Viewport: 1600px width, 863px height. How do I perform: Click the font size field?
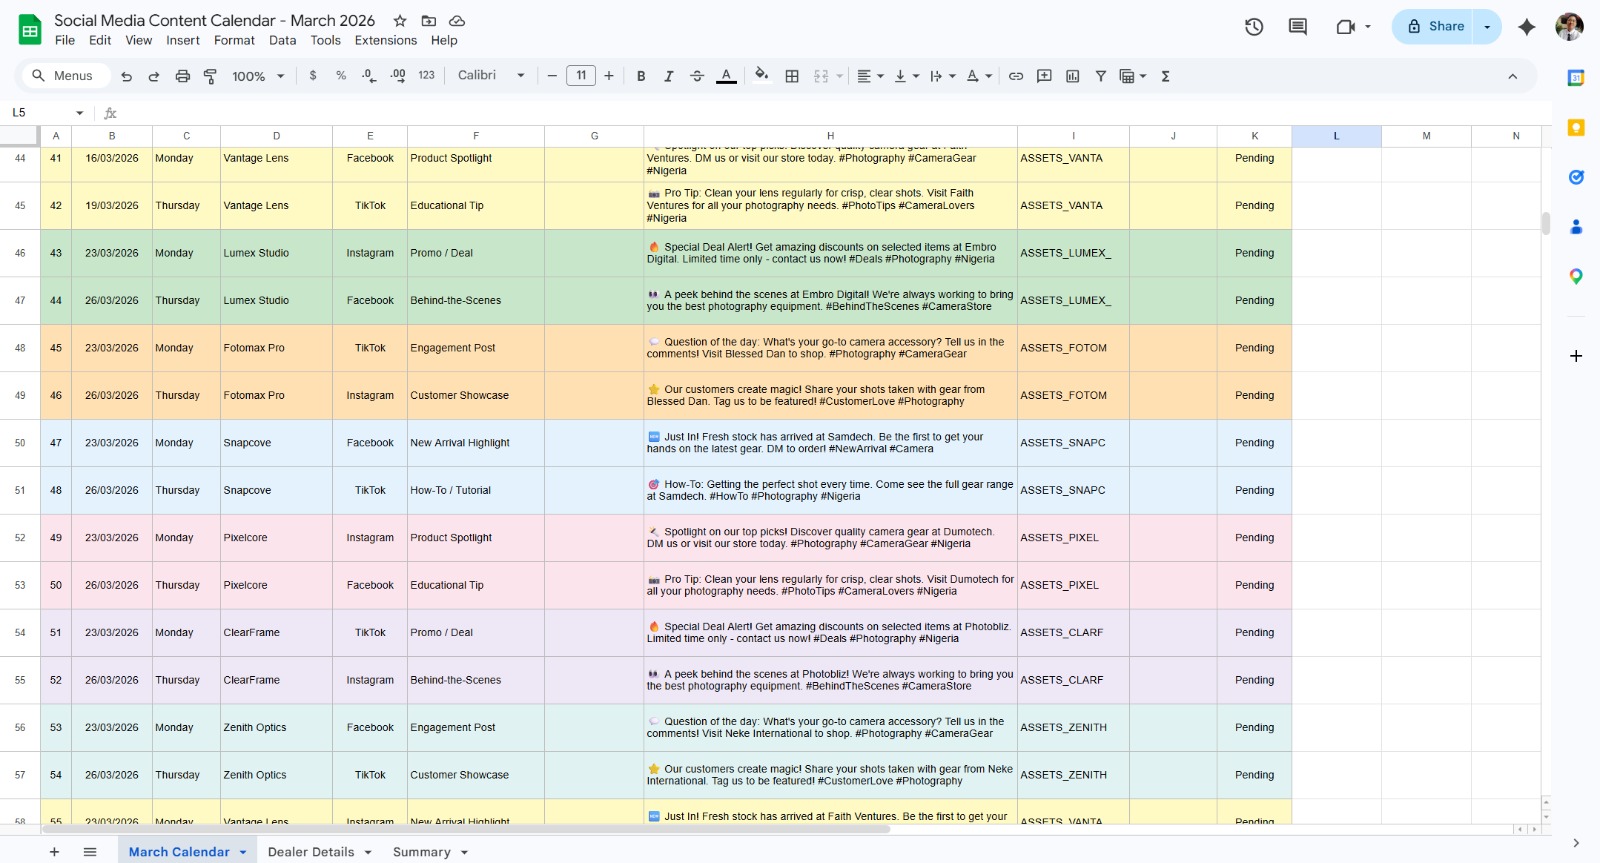point(581,76)
